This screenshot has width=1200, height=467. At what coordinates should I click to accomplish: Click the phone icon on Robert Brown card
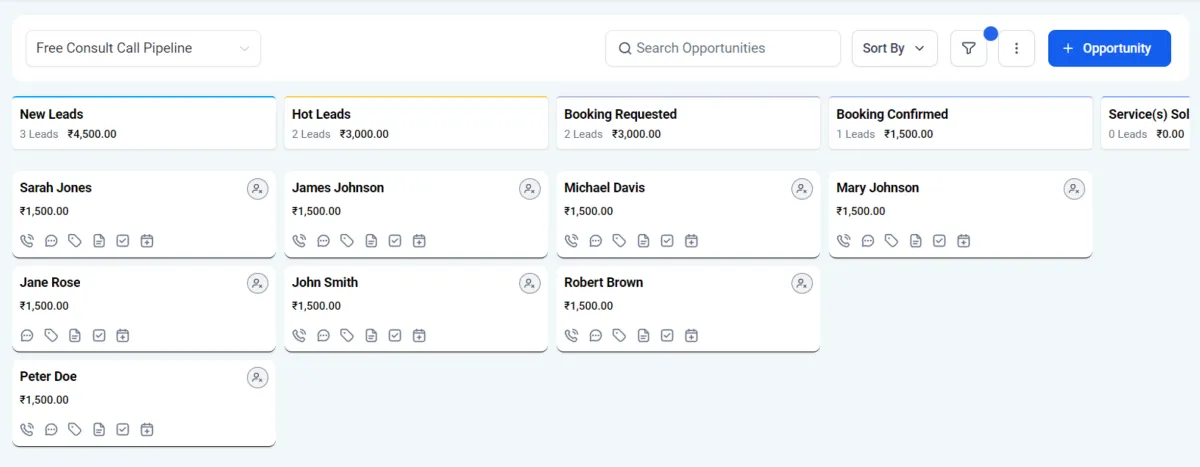pyautogui.click(x=571, y=336)
